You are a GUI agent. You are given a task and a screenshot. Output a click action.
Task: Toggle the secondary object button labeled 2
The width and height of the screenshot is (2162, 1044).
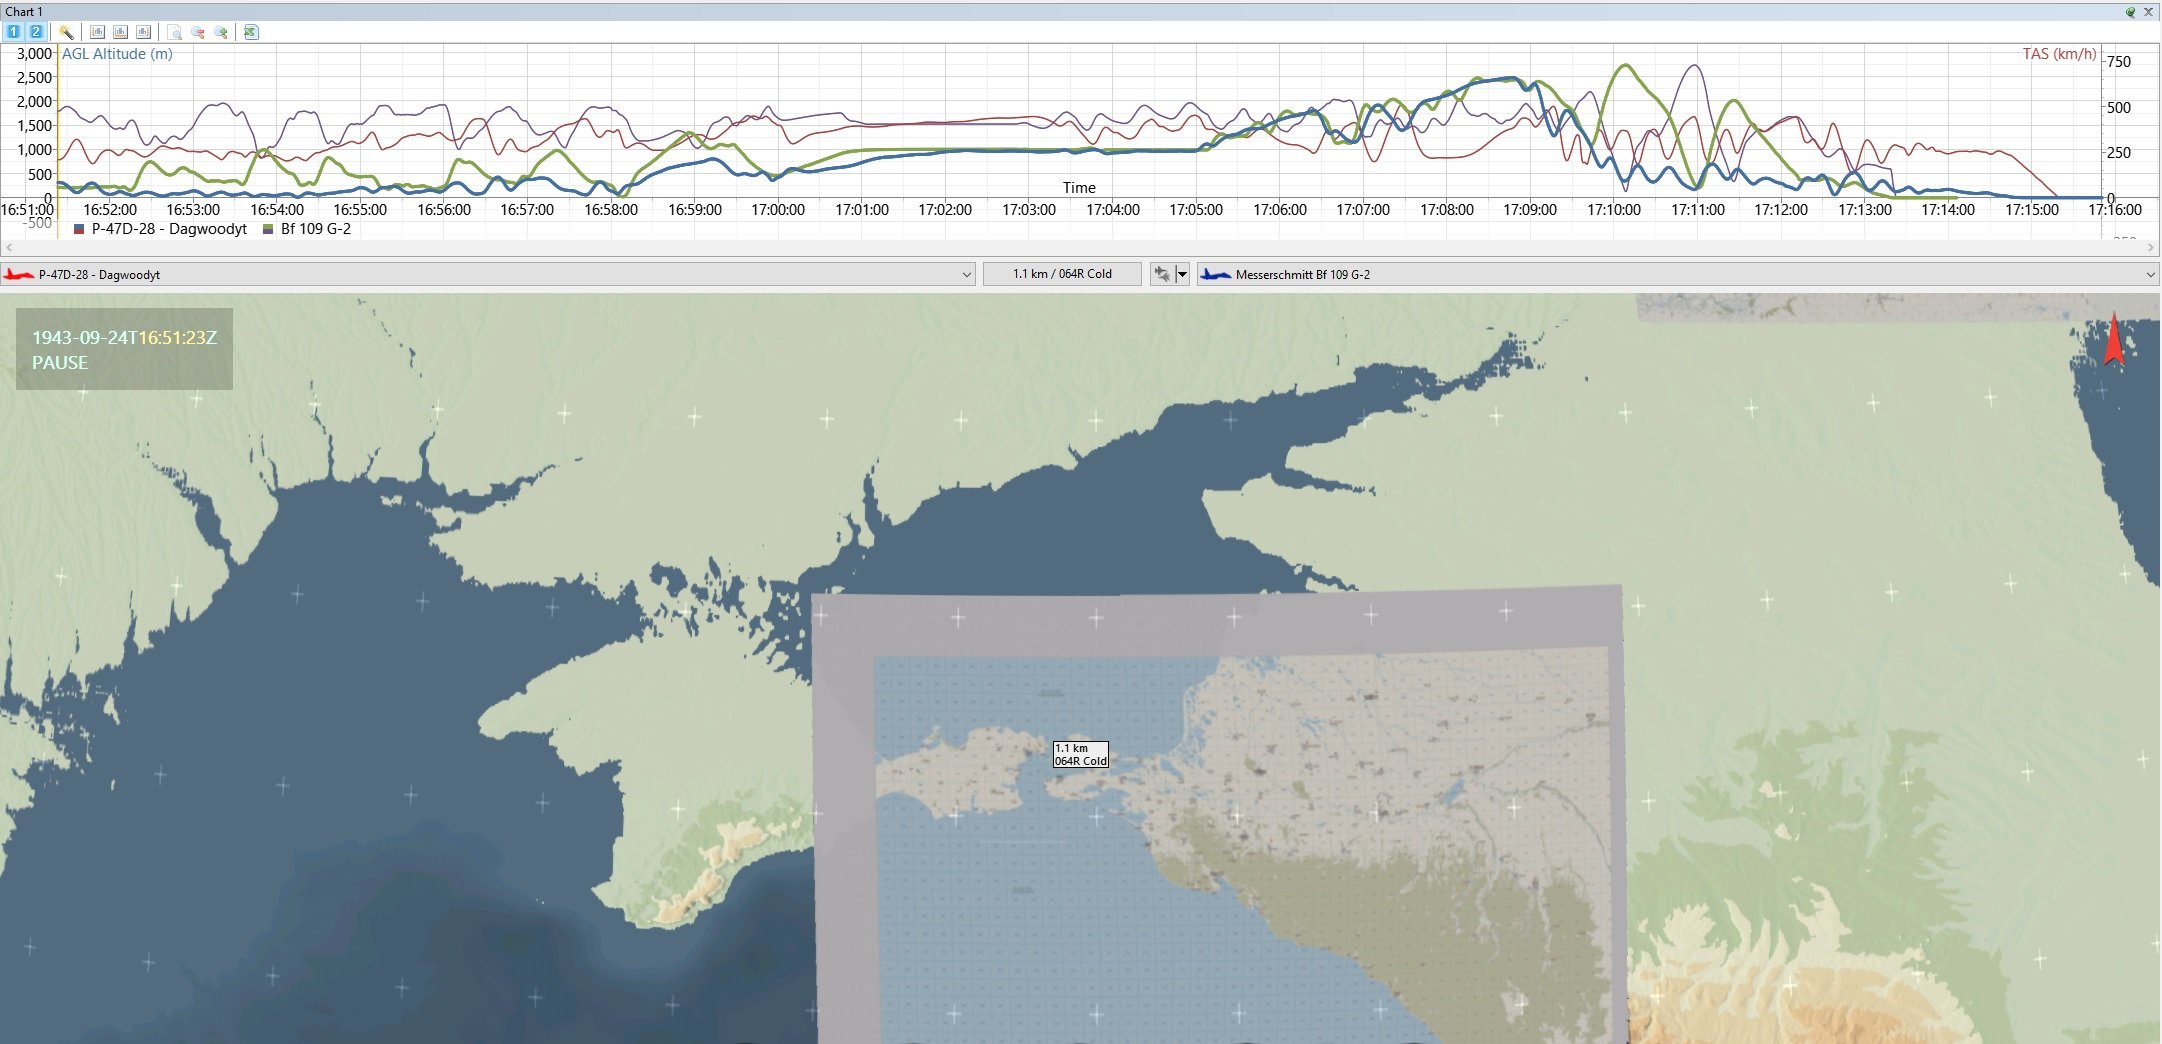(x=35, y=32)
